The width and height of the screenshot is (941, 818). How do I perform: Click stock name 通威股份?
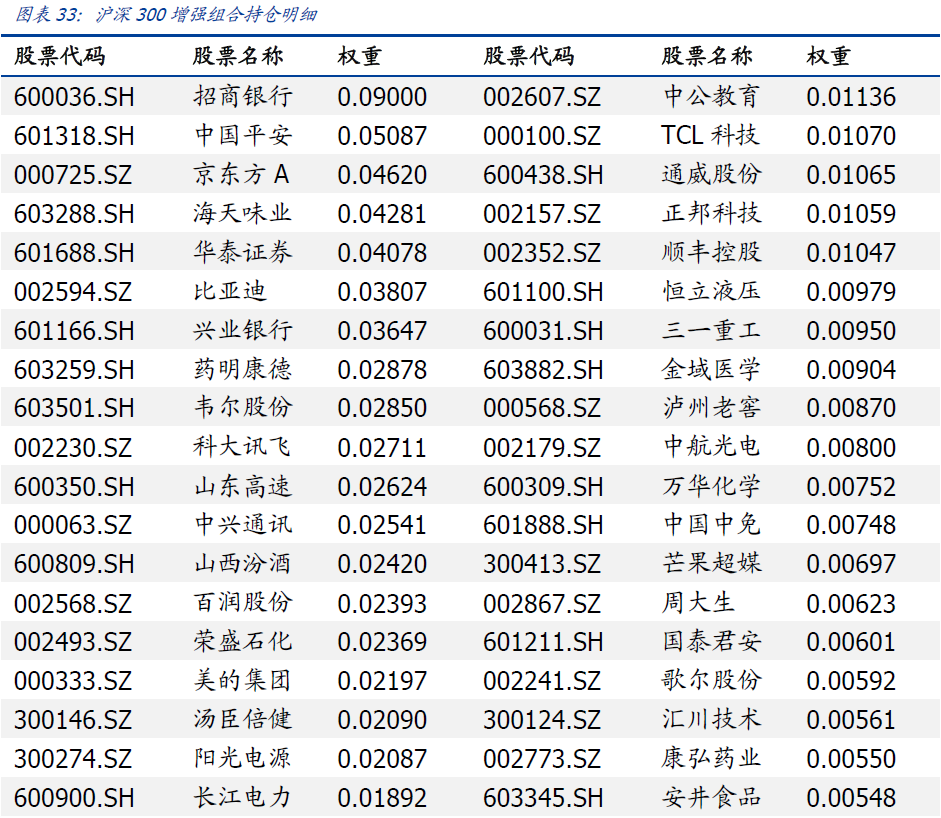[712, 174]
